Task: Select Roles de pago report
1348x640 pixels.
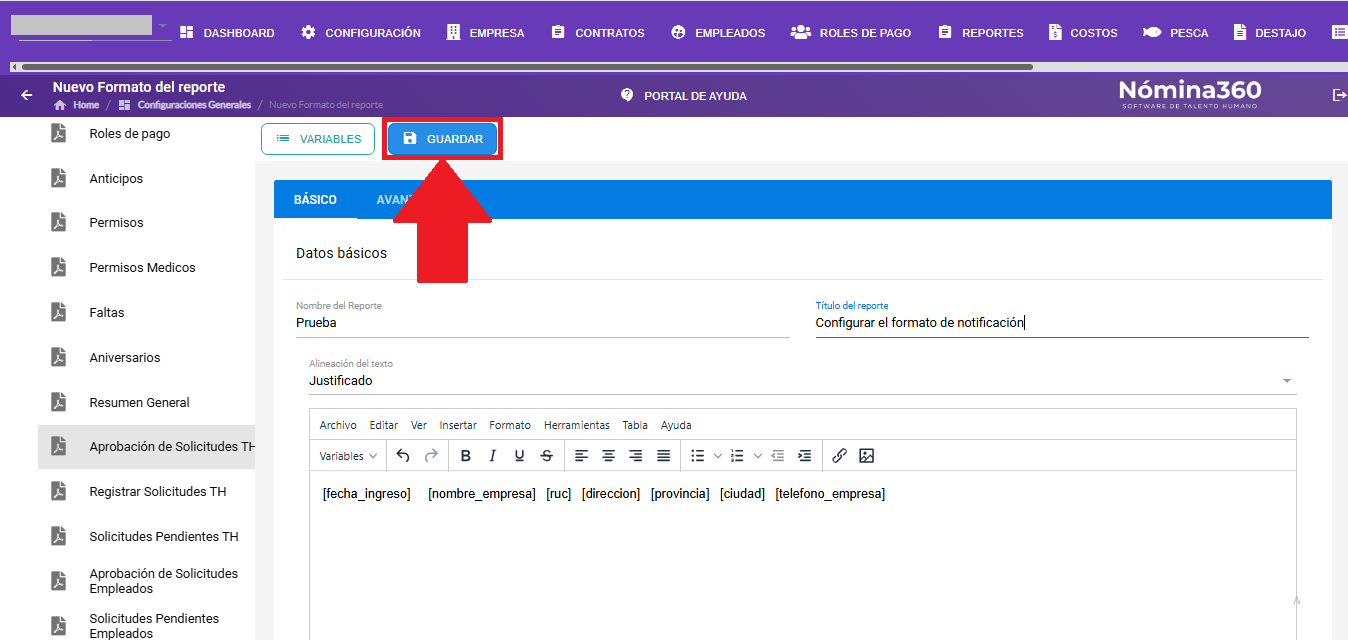Action: point(146,134)
